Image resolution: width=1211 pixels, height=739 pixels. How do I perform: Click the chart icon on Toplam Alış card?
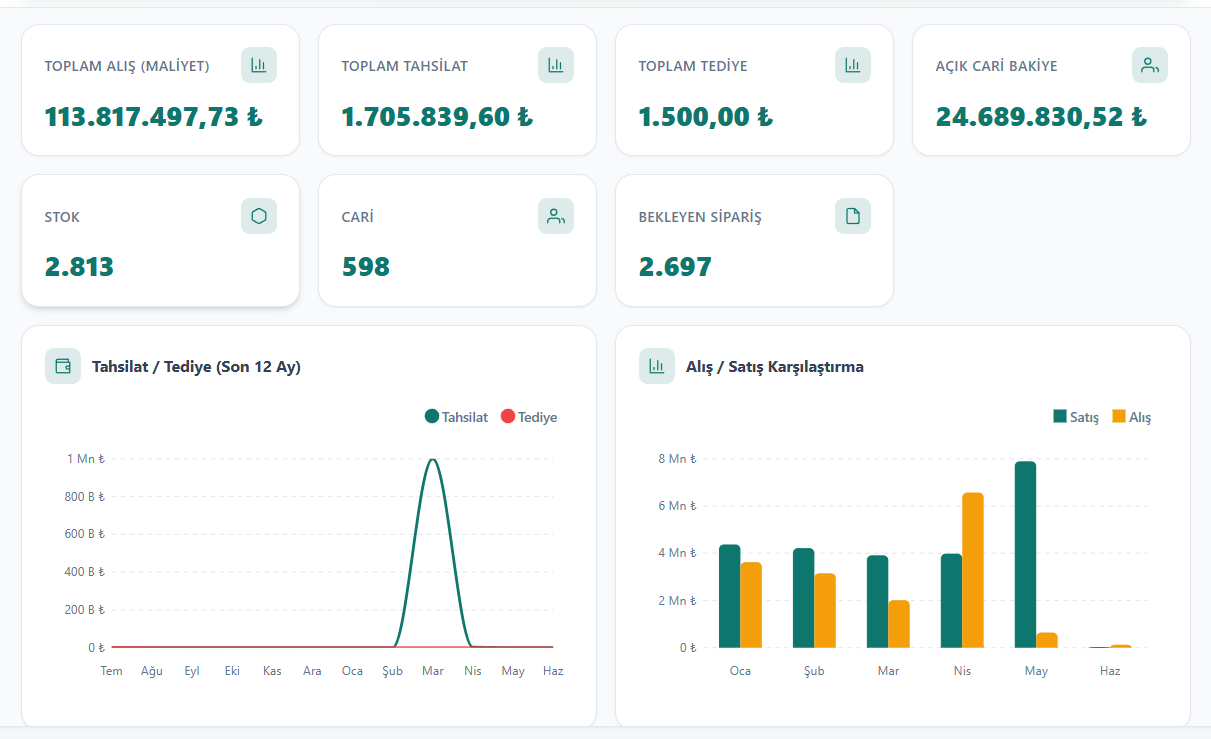click(x=259, y=65)
